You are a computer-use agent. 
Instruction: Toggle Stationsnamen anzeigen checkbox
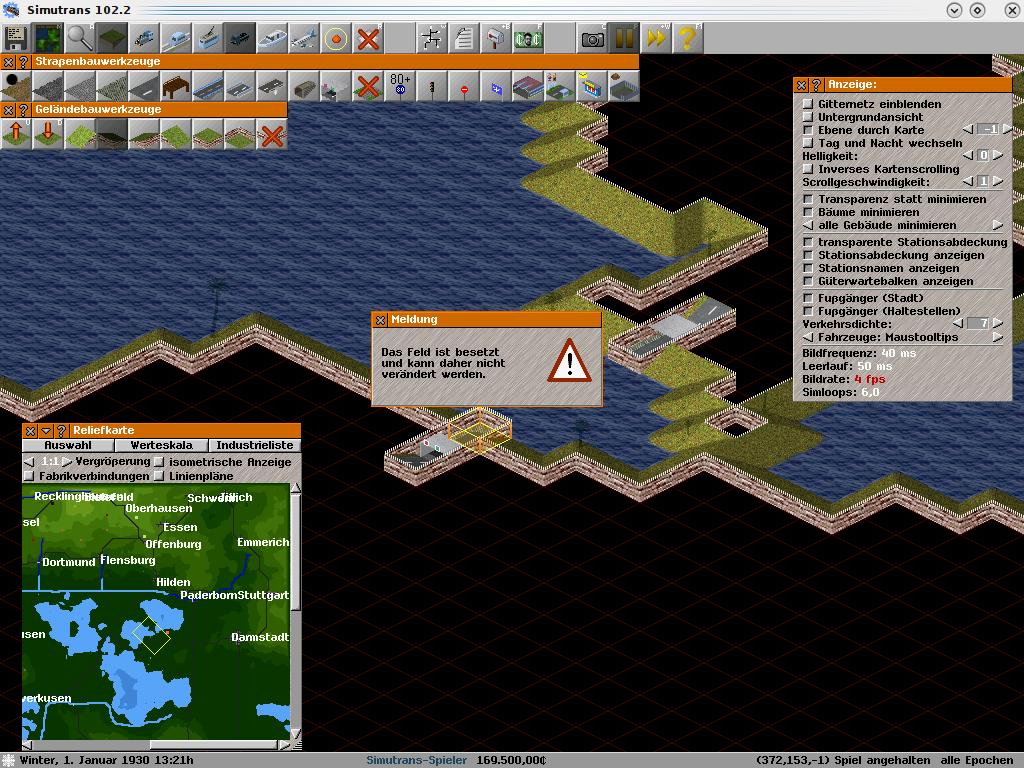pyautogui.click(x=809, y=268)
